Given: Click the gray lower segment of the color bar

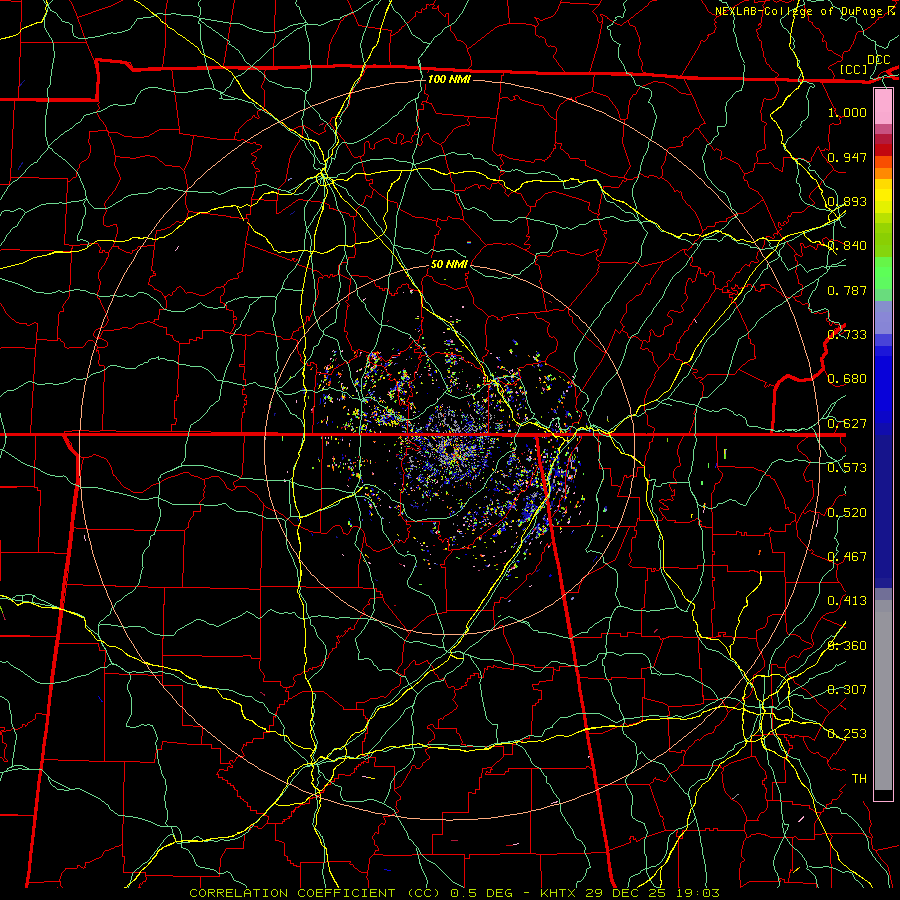Looking at the screenshot, I should click(x=883, y=695).
